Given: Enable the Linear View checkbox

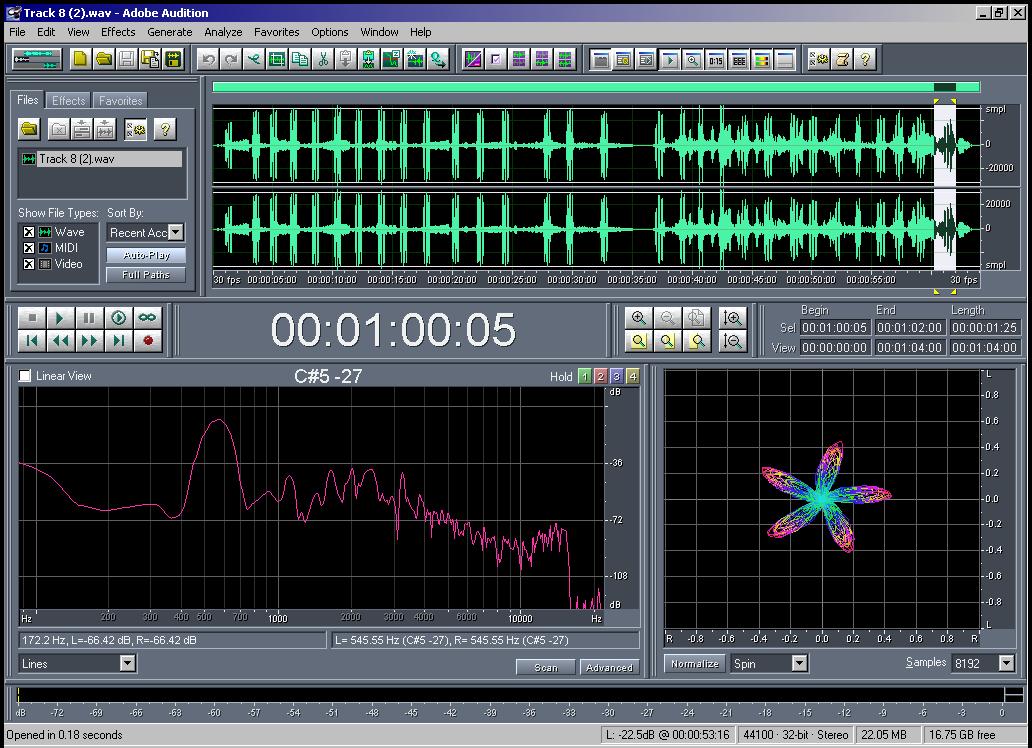Looking at the screenshot, I should [x=26, y=376].
